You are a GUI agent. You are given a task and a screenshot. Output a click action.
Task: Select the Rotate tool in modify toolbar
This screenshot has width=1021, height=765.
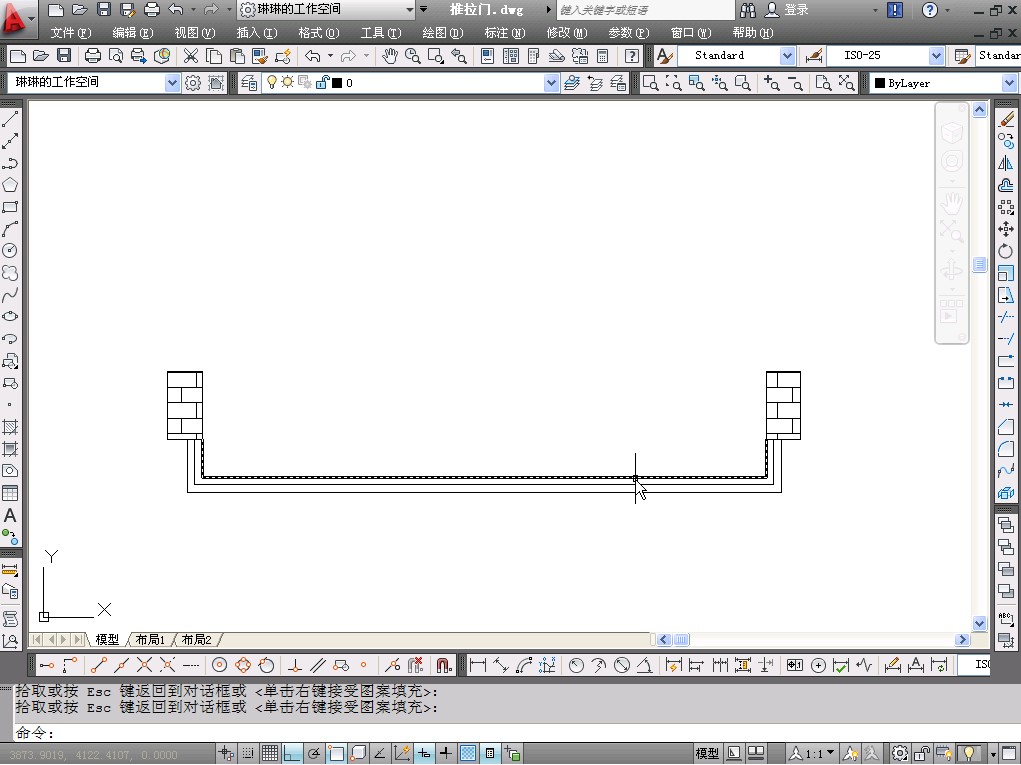pyautogui.click(x=1006, y=252)
